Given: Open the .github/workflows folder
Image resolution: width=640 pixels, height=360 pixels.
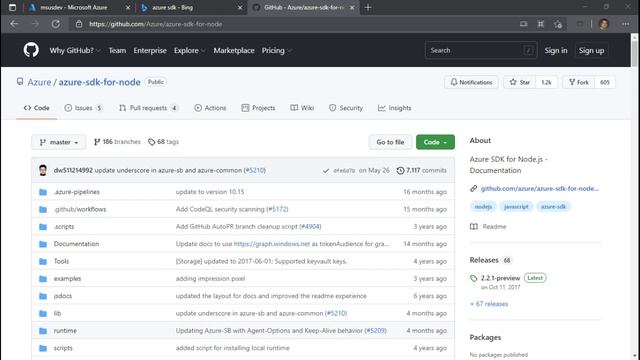Looking at the screenshot, I should click(80, 209).
